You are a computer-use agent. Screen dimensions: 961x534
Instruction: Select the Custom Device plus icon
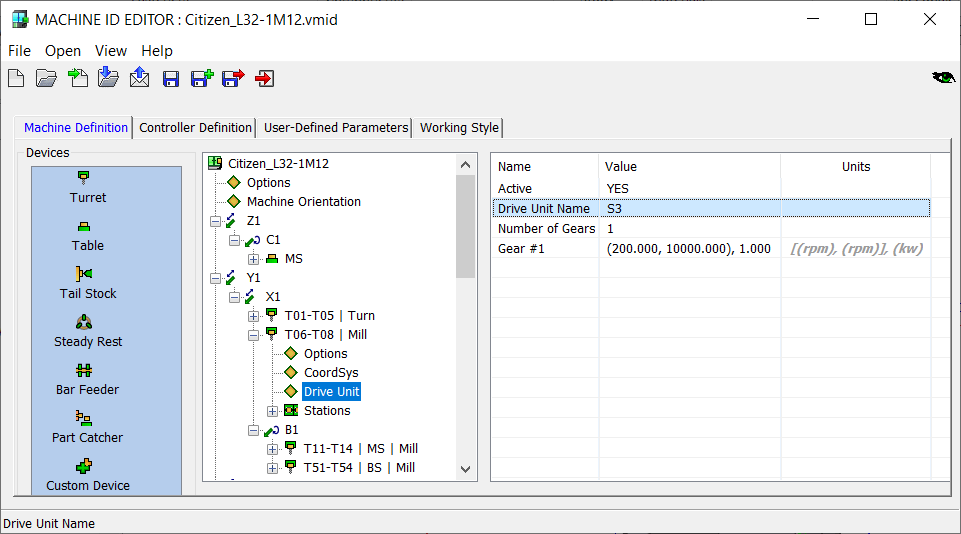84,466
